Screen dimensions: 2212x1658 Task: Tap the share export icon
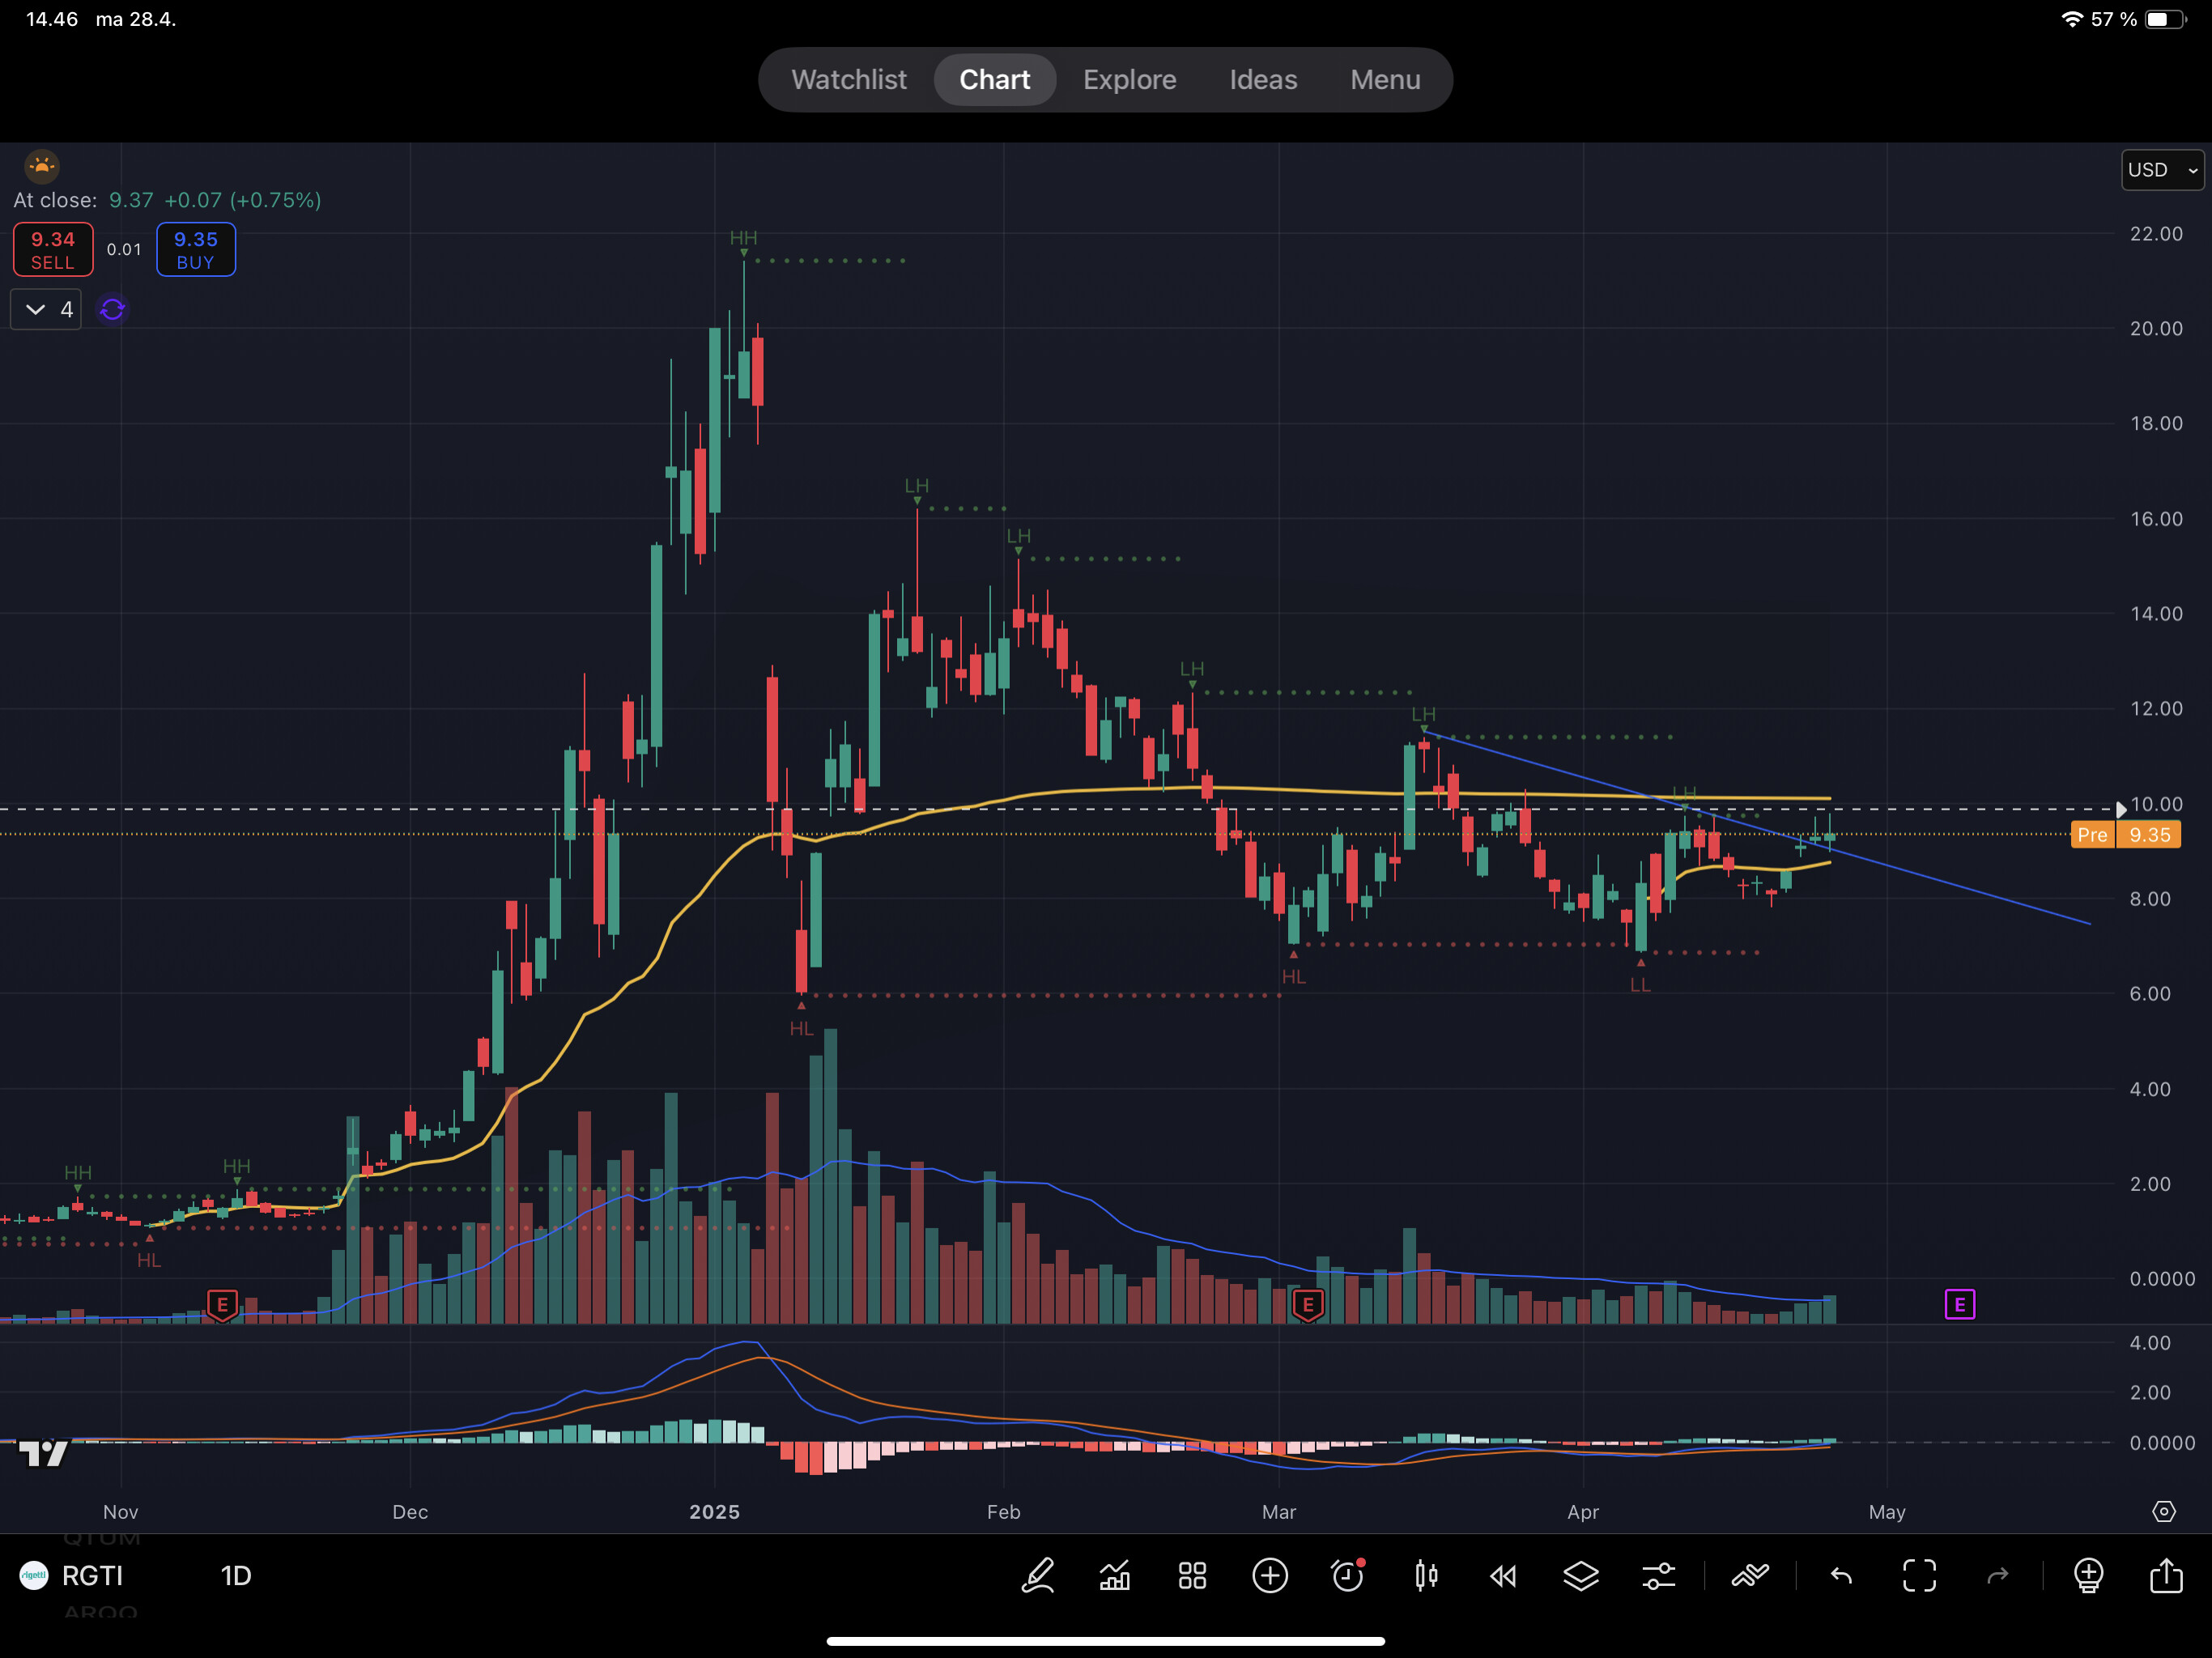tap(2166, 1576)
